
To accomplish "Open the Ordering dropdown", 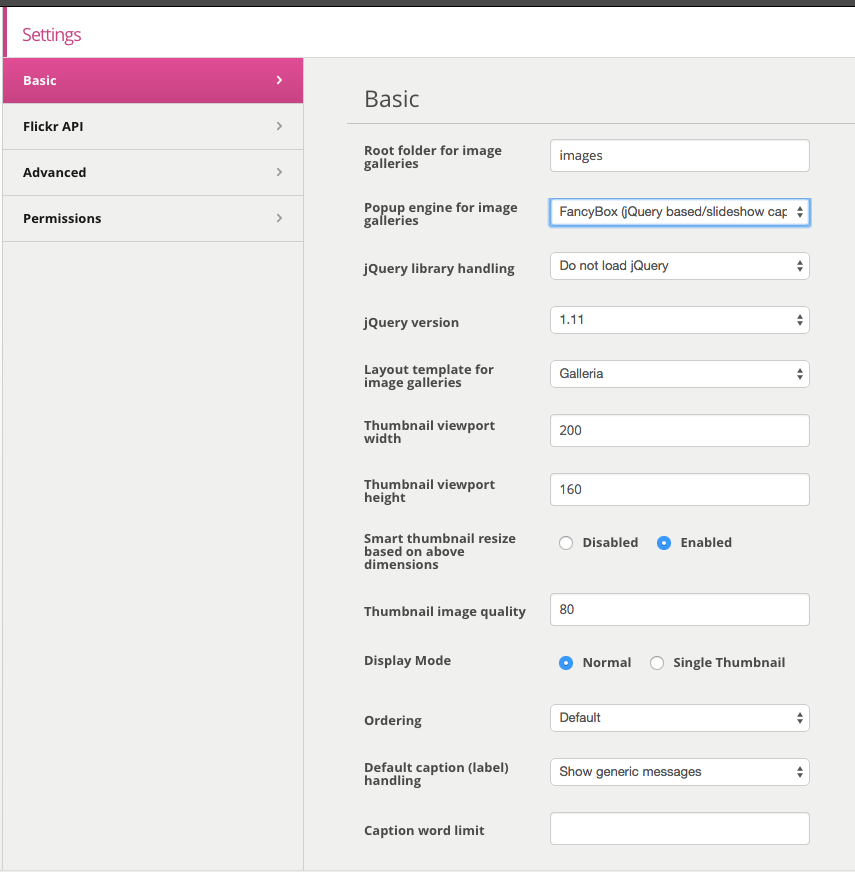I will point(680,718).
